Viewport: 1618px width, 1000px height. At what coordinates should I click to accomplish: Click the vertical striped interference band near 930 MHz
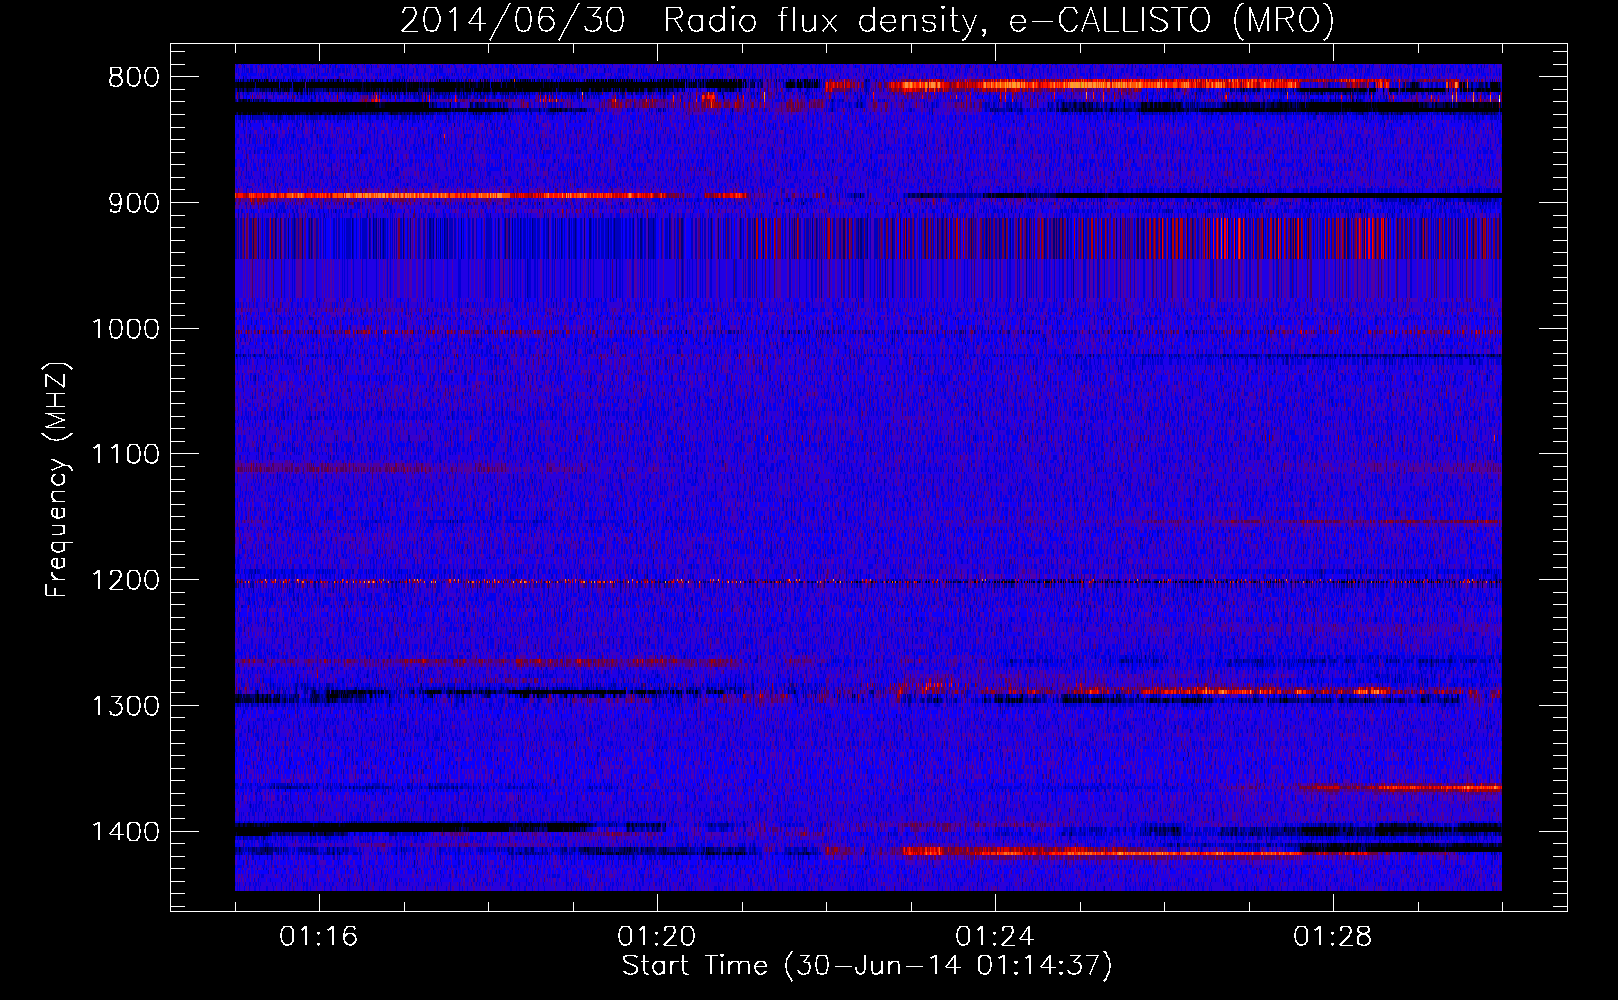click(868, 238)
